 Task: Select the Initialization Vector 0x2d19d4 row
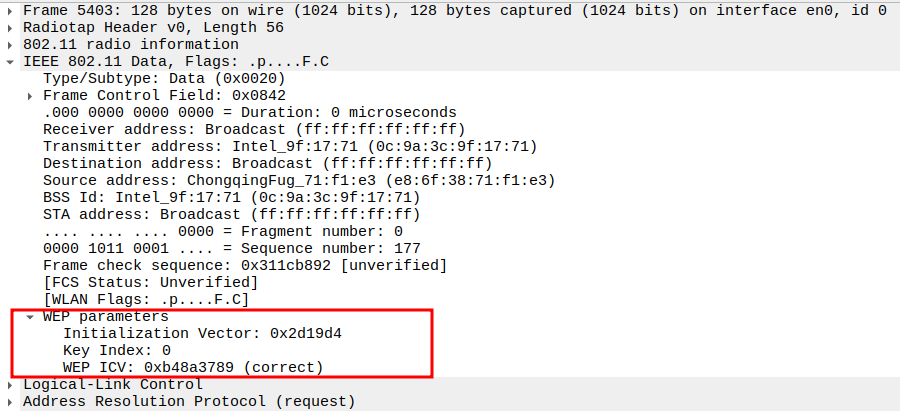pos(209,333)
